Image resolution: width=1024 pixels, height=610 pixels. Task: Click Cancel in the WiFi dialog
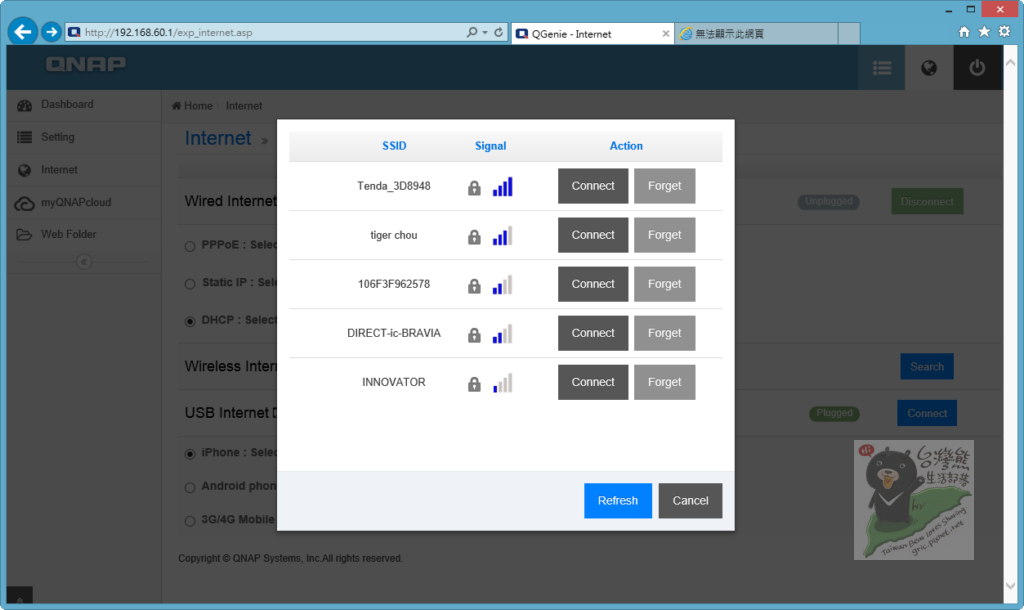[x=690, y=500]
